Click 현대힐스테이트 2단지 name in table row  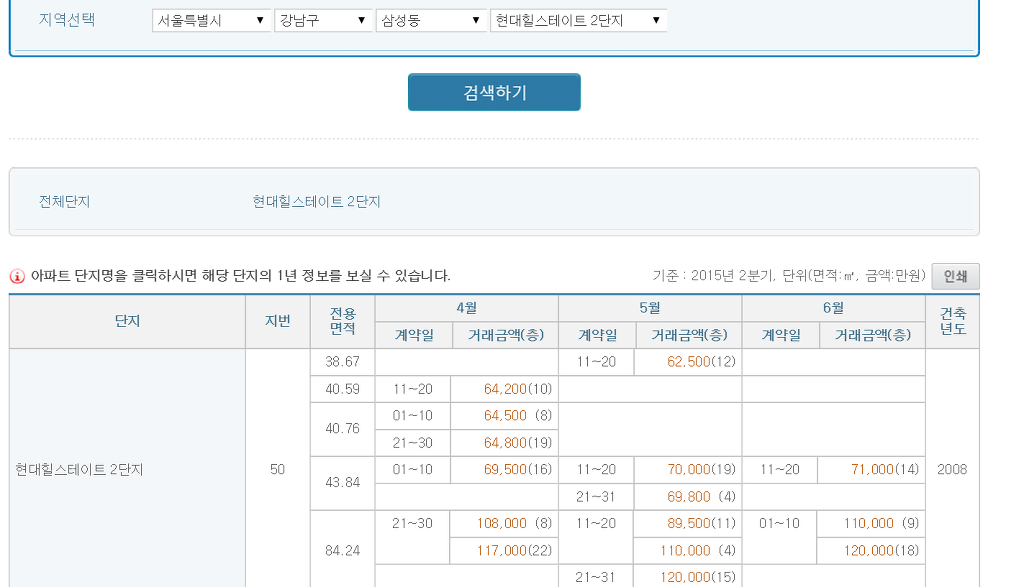pyautogui.click(x=79, y=469)
